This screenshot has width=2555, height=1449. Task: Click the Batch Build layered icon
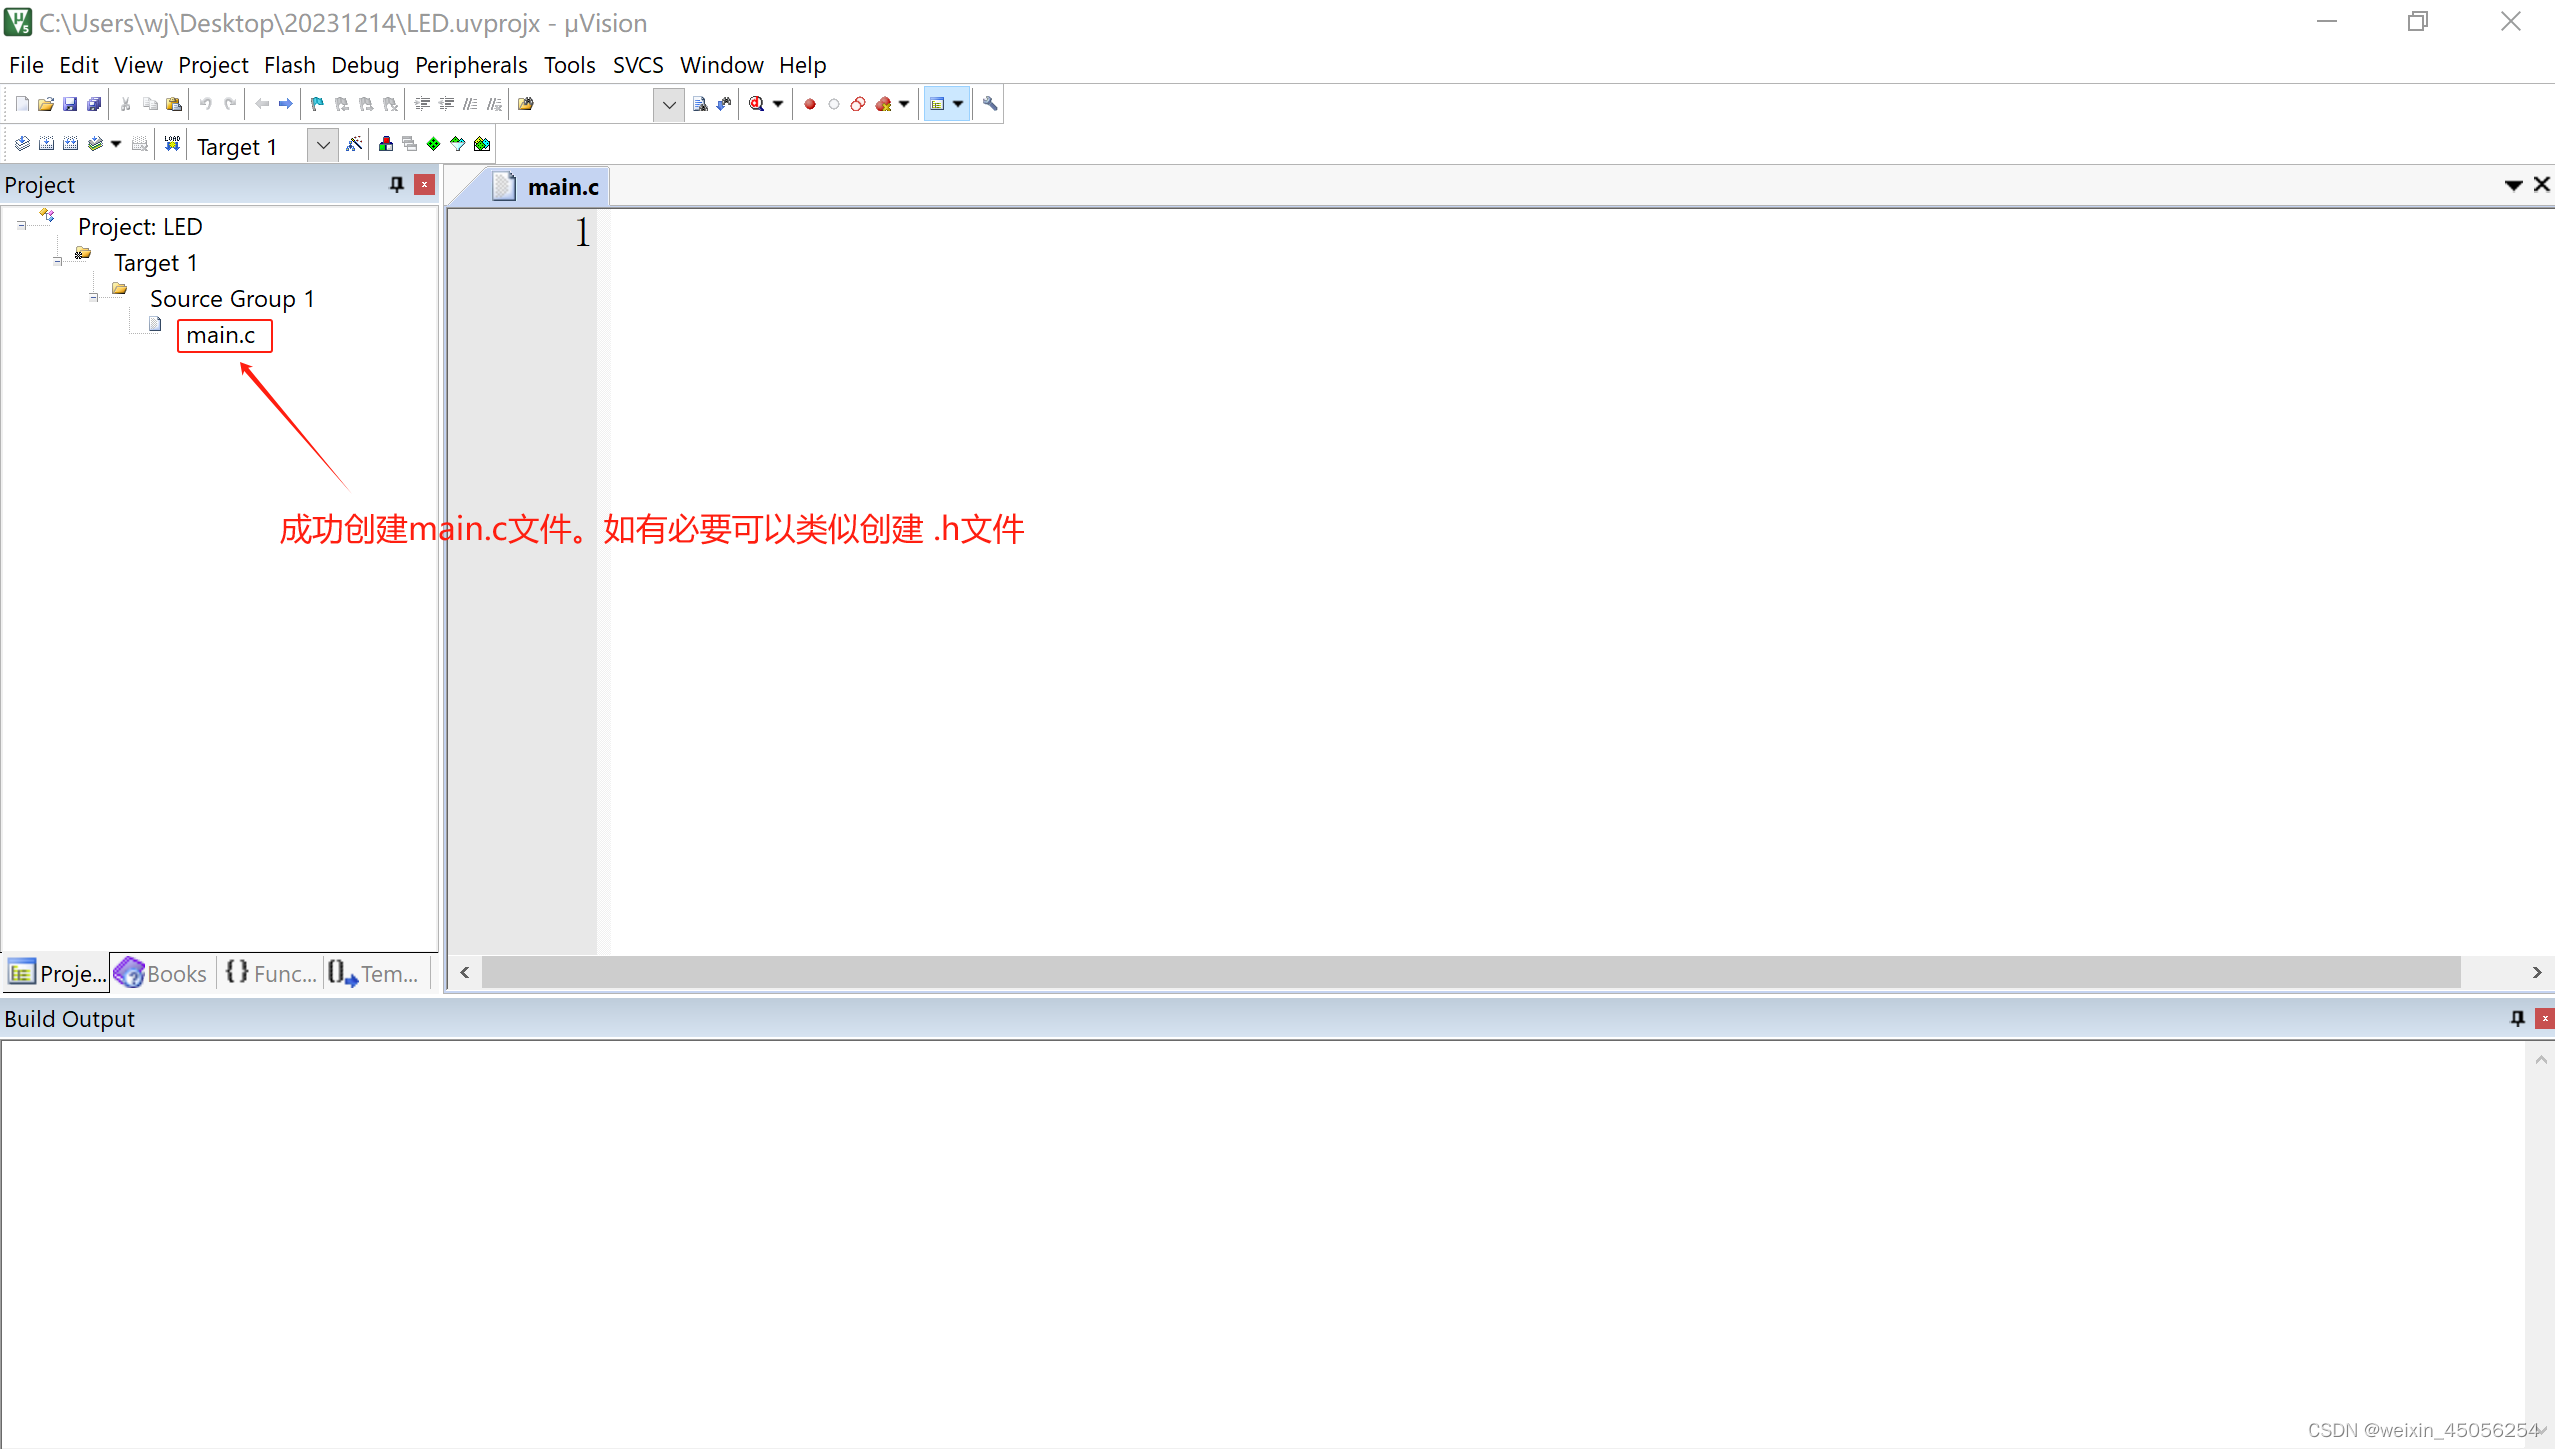pyautogui.click(x=95, y=144)
